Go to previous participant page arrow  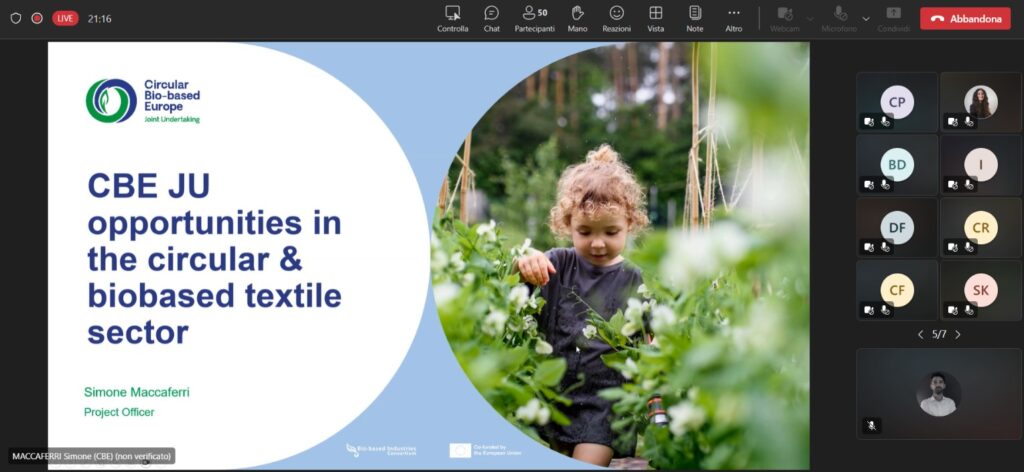coord(920,334)
